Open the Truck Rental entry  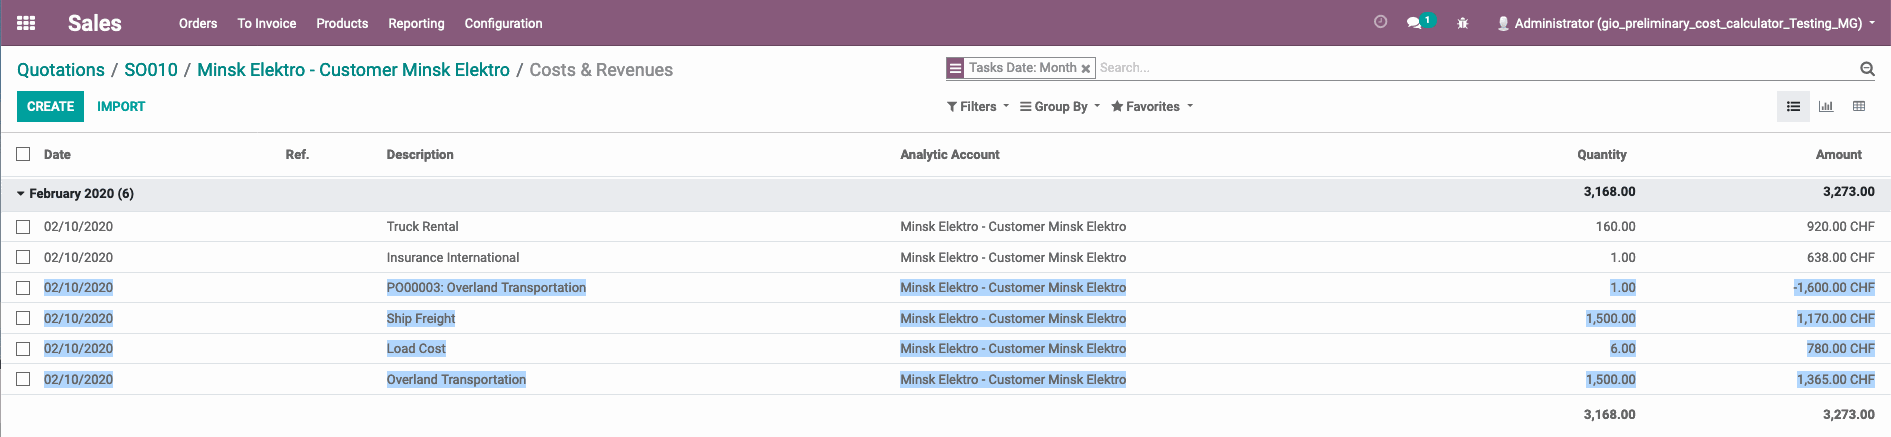[x=423, y=227]
